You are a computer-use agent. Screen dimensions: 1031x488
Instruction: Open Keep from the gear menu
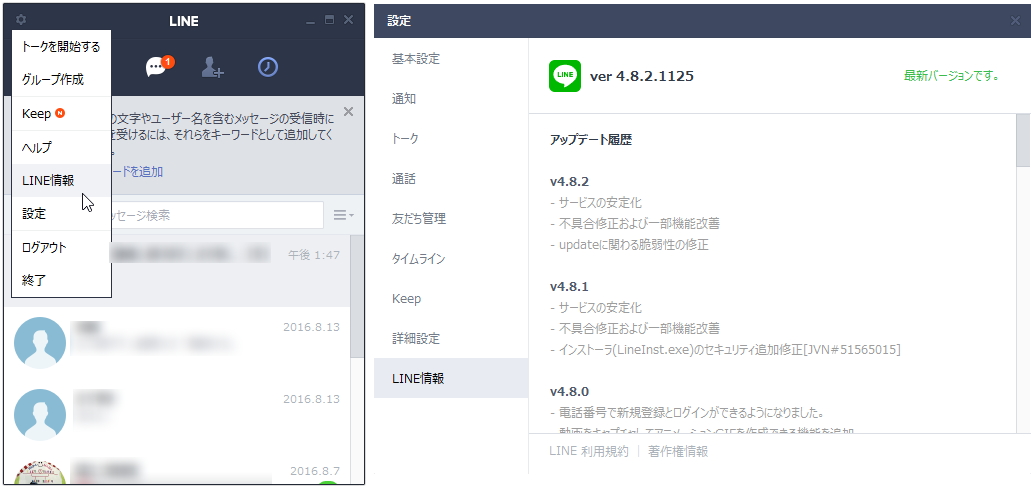point(61,114)
